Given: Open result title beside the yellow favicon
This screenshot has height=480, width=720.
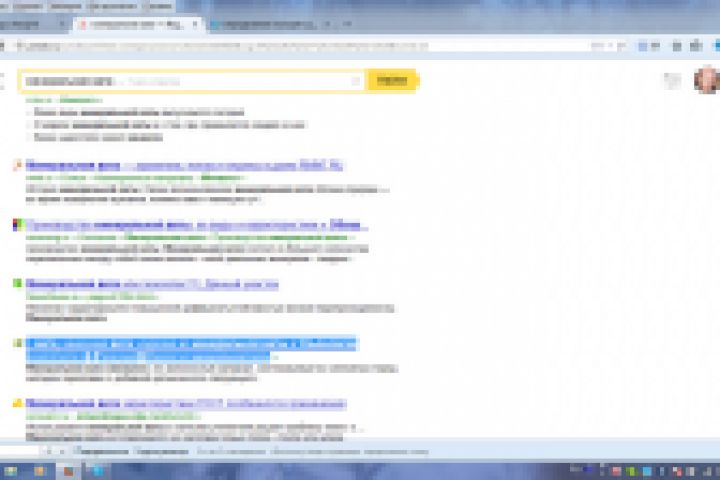Looking at the screenshot, I should point(186,404).
